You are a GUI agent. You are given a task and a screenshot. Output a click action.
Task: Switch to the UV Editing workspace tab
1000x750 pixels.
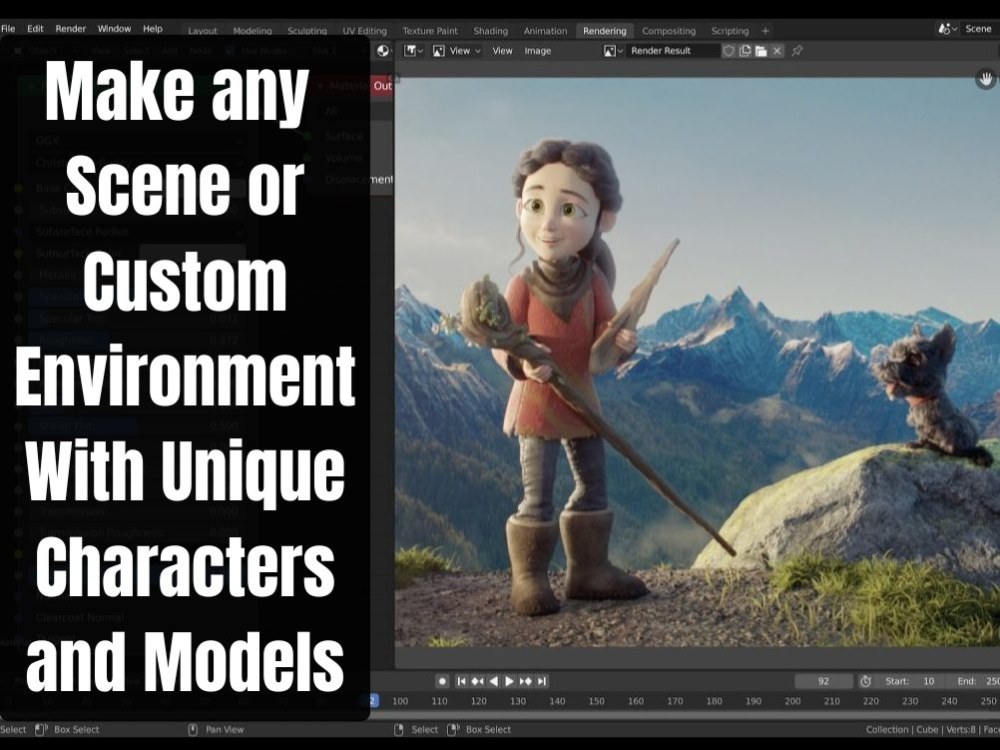click(x=365, y=31)
